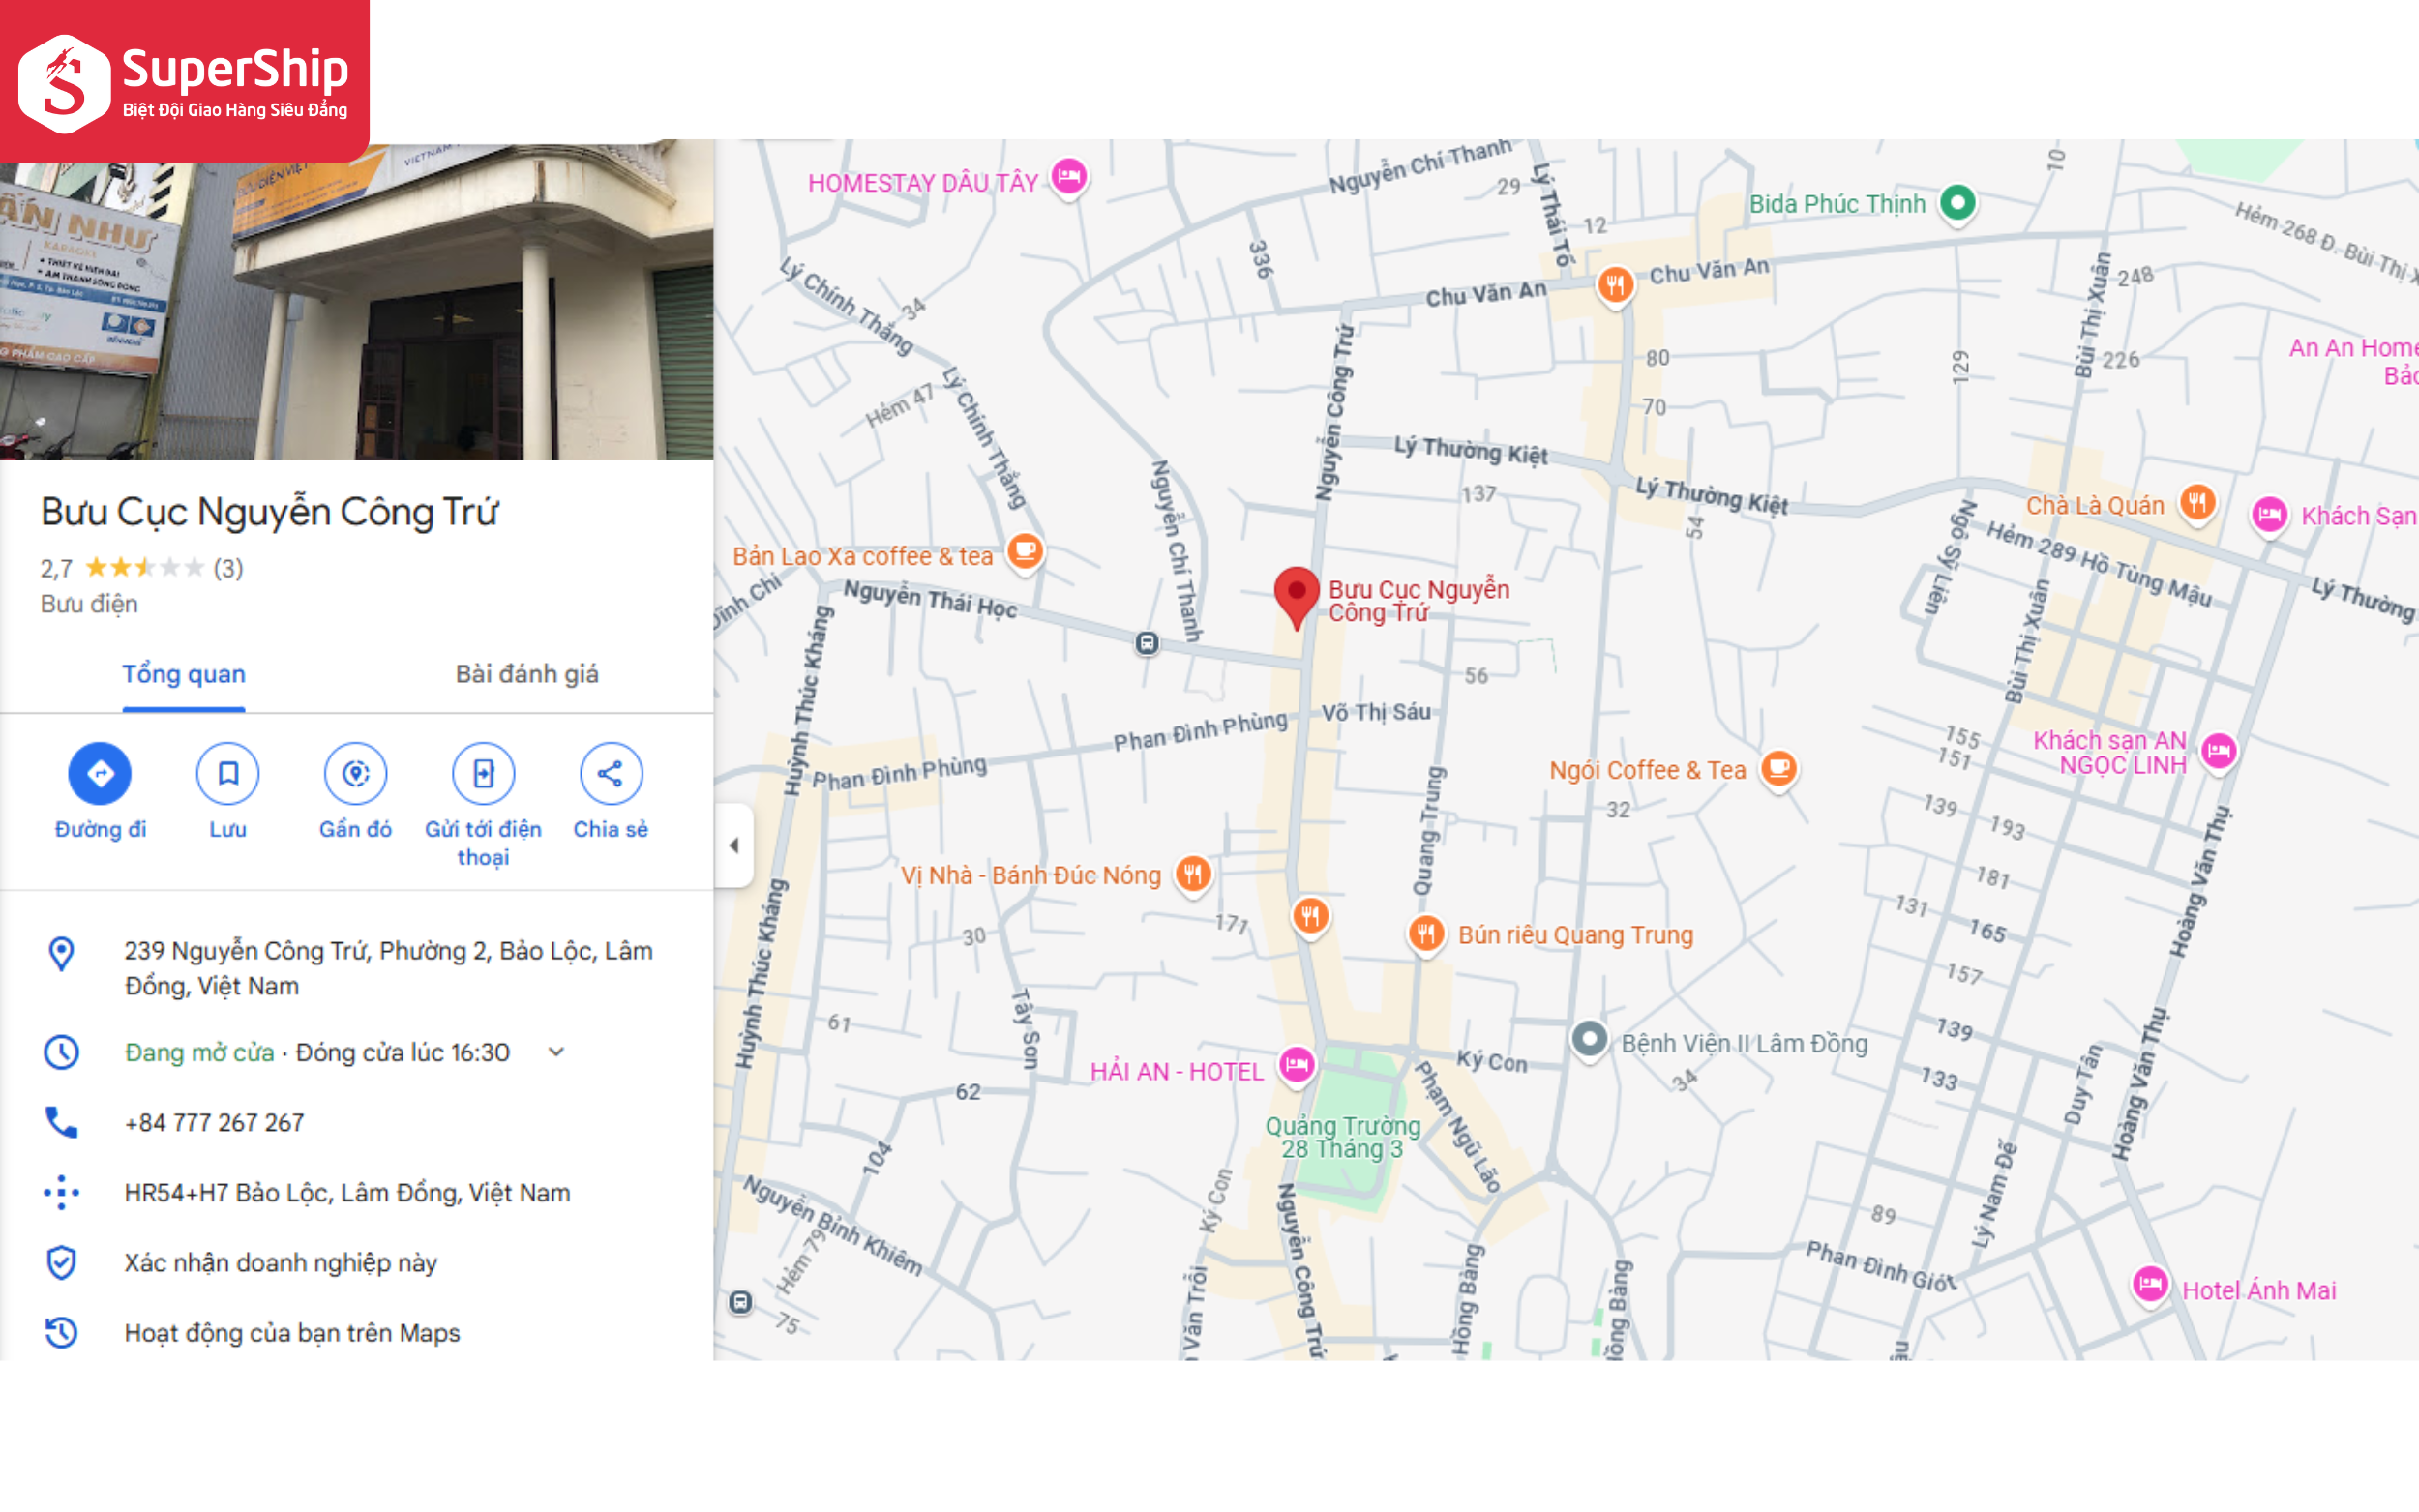Click the opening hours clock icon
The image size is (2419, 1512).
tap(62, 1052)
